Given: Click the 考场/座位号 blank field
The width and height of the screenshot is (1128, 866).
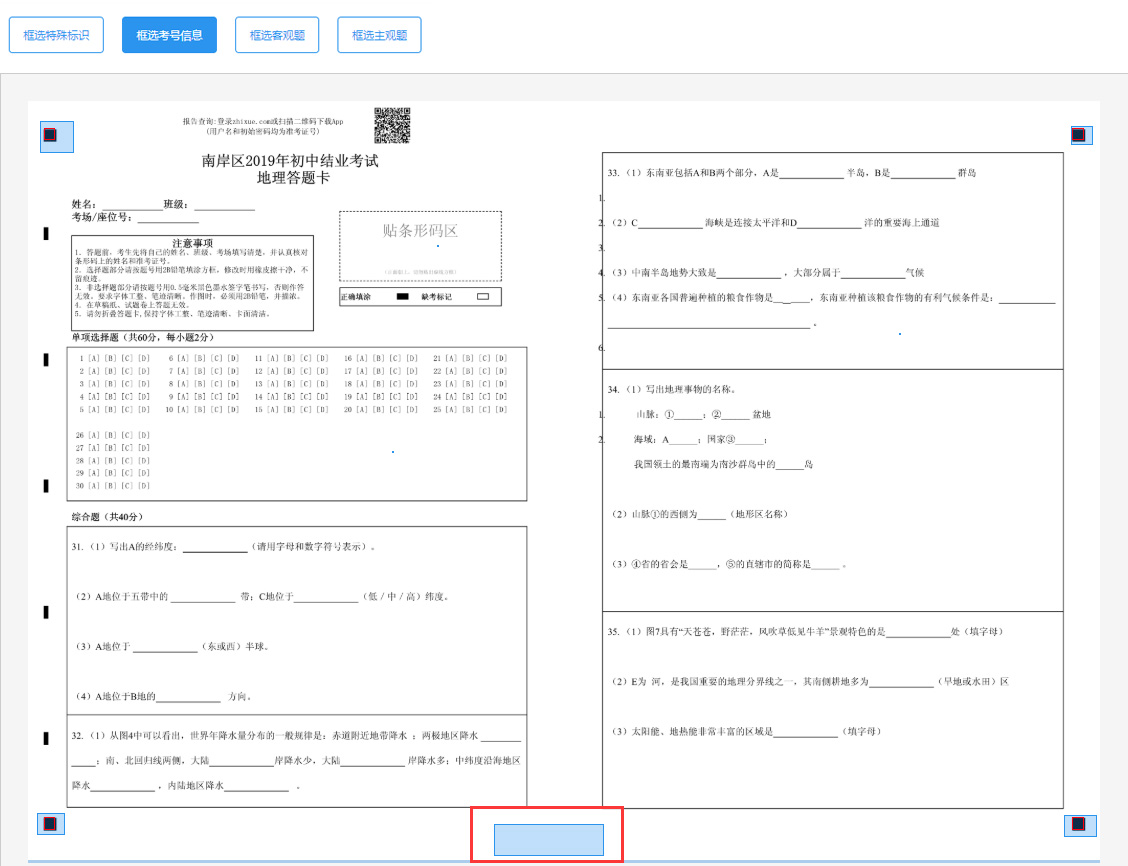Looking at the screenshot, I should (x=167, y=219).
